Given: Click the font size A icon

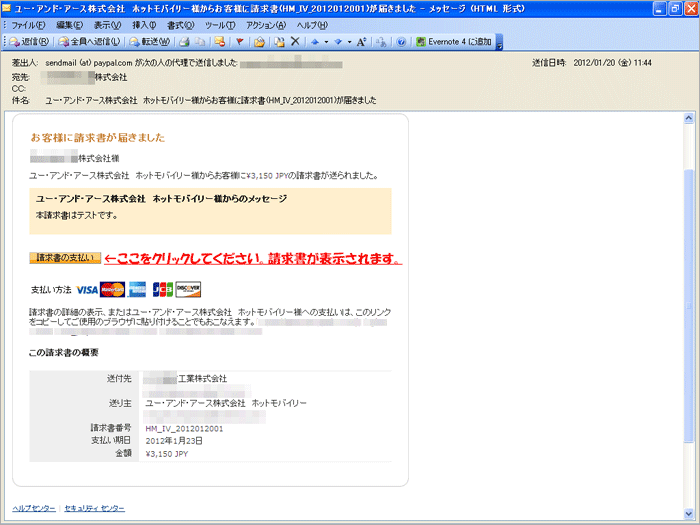Looking at the screenshot, I should click(361, 42).
